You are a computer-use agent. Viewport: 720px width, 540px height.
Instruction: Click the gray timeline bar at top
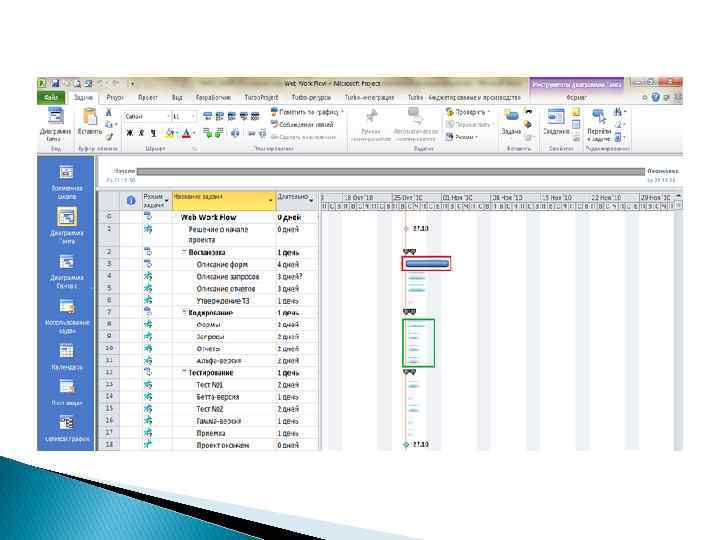[390, 171]
